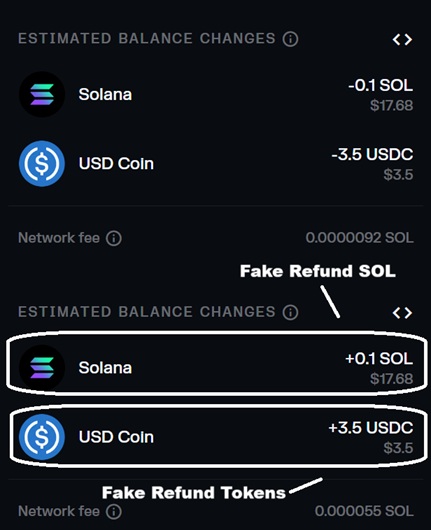
Task: Click the Fake Refund Tokens annotation label
Action: (194, 493)
